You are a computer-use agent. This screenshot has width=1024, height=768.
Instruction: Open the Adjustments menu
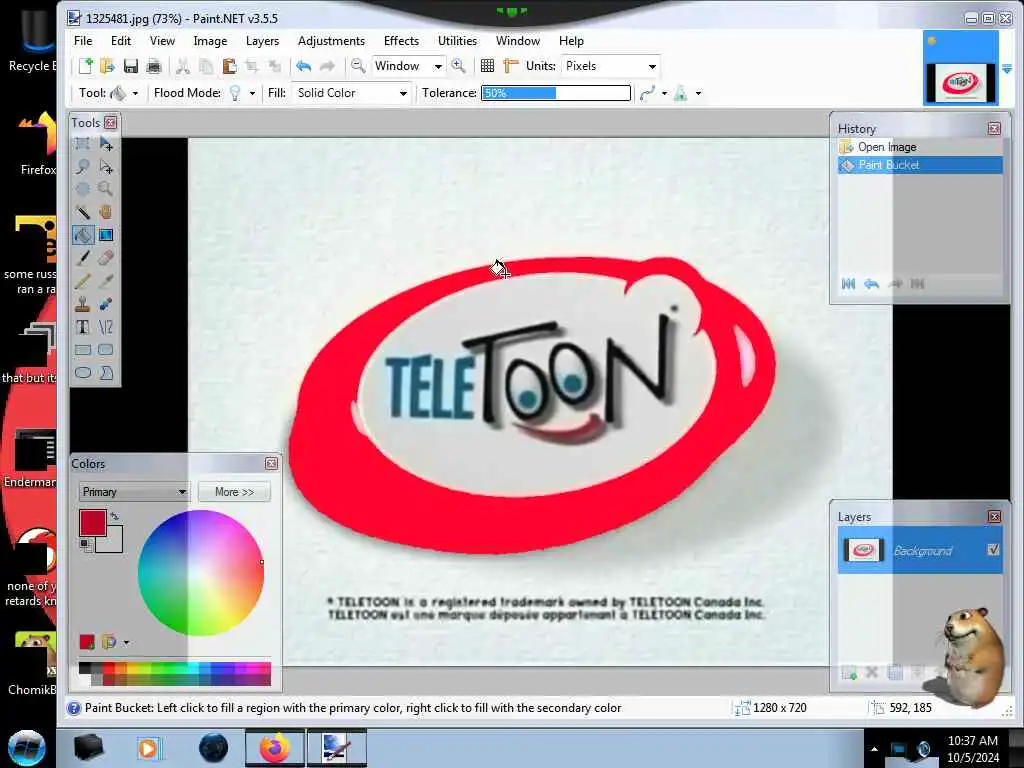pyautogui.click(x=331, y=40)
